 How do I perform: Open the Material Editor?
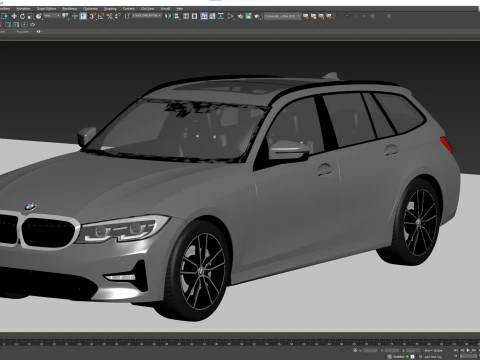(230, 16)
